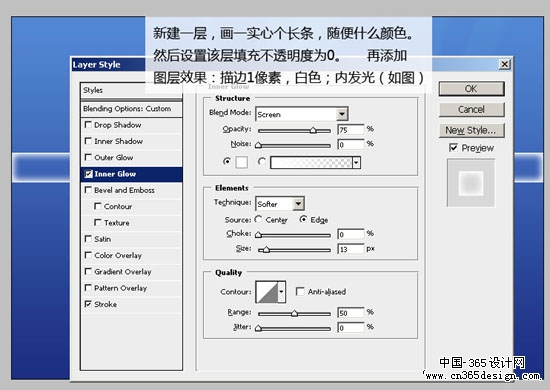The height and width of the screenshot is (390, 550).
Task: Tick the Contour sub-effect checkbox
Action: [98, 206]
